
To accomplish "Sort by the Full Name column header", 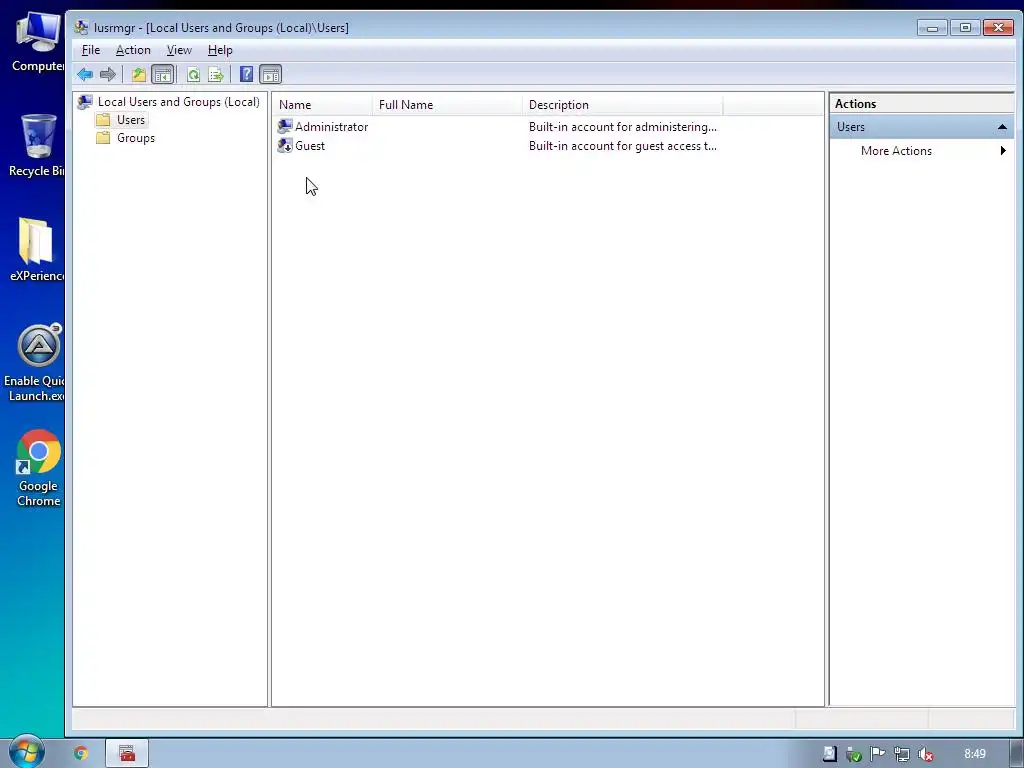I will point(447,104).
